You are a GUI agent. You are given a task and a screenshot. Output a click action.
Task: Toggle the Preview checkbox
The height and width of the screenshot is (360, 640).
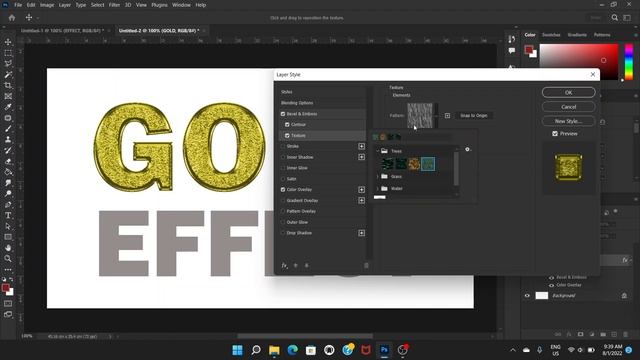pos(555,133)
